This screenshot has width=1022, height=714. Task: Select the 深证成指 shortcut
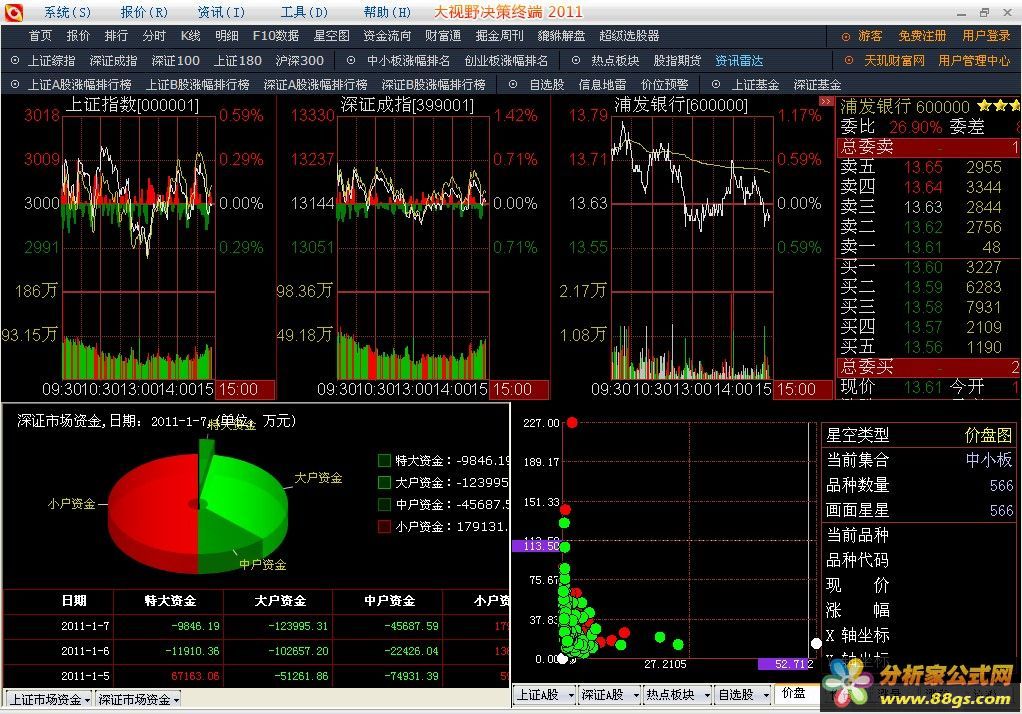pos(113,61)
